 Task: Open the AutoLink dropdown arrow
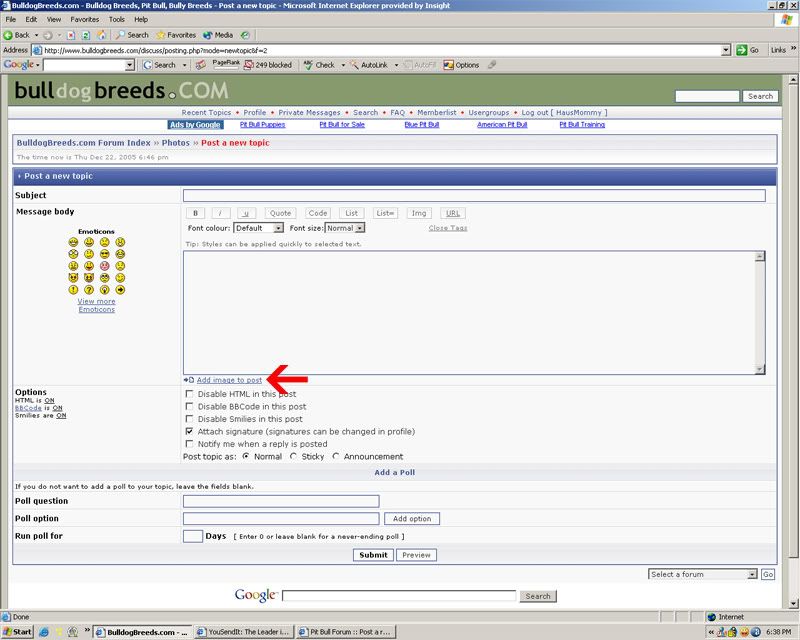click(x=396, y=65)
